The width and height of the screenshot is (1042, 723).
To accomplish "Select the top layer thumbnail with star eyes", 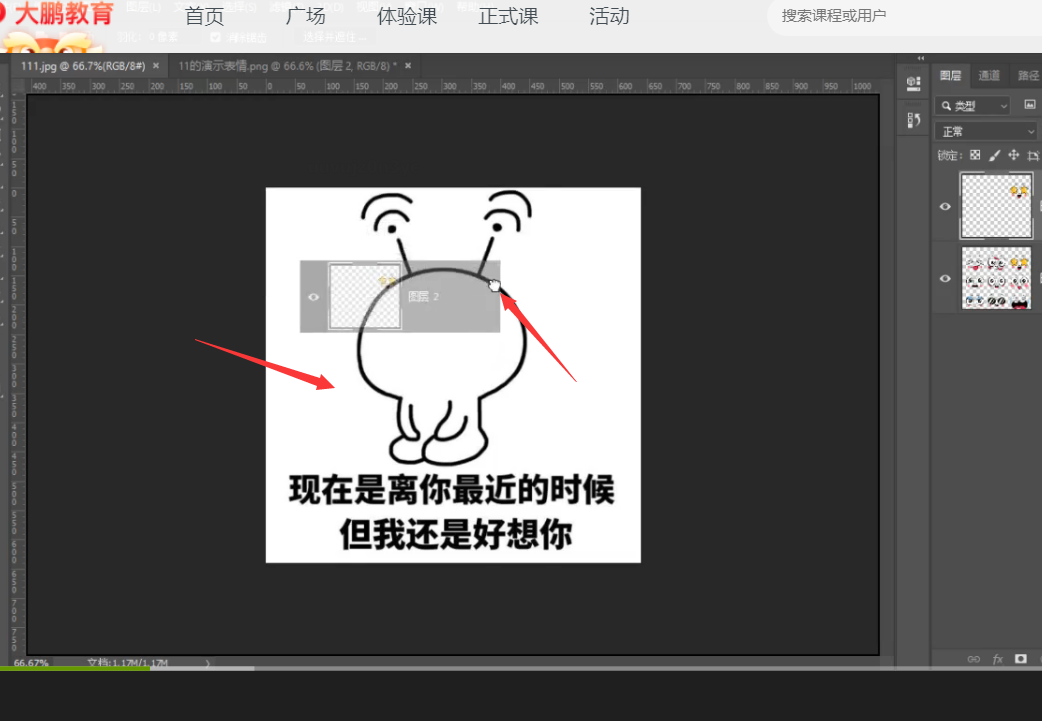I will pos(996,205).
